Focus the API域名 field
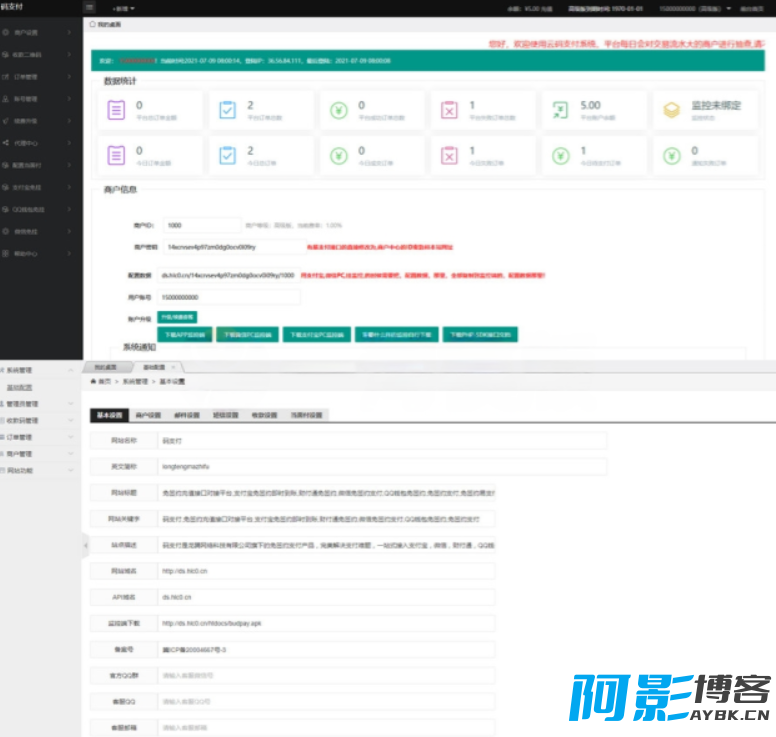This screenshot has width=776, height=737. [x=326, y=597]
